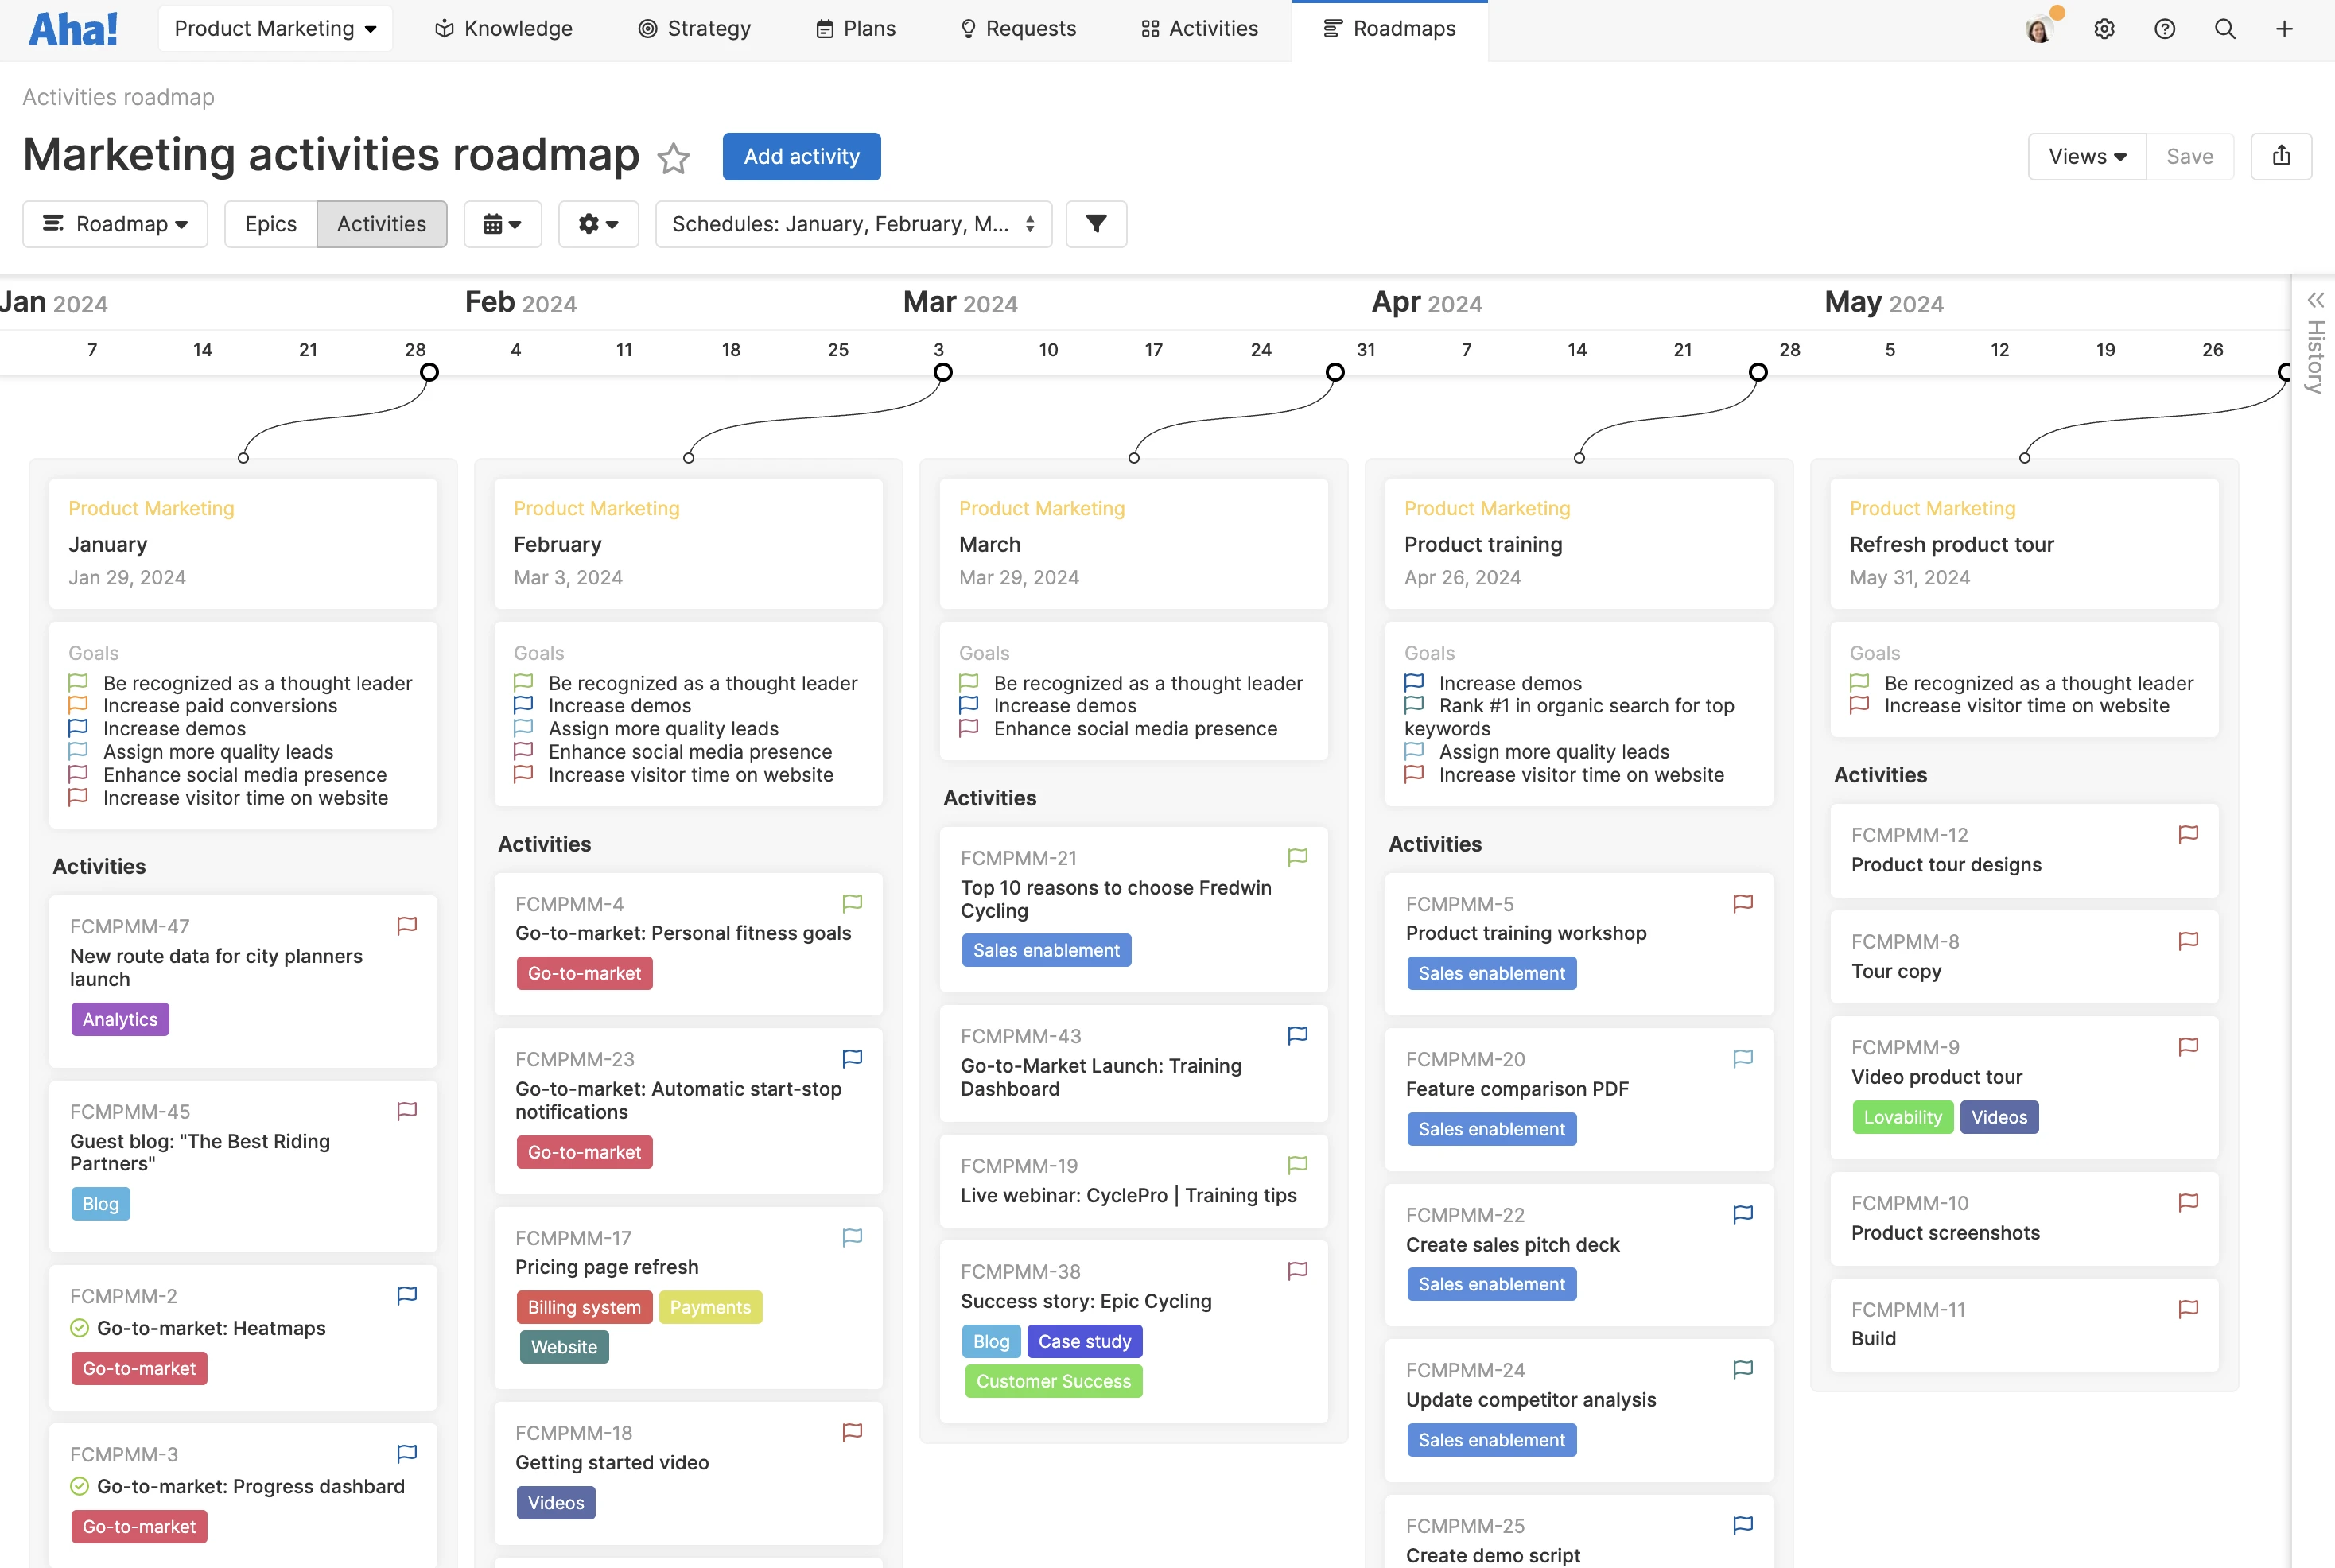Viewport: 2335px width, 1568px height.
Task: Open the filter icon beside Schedules
Action: click(1096, 224)
